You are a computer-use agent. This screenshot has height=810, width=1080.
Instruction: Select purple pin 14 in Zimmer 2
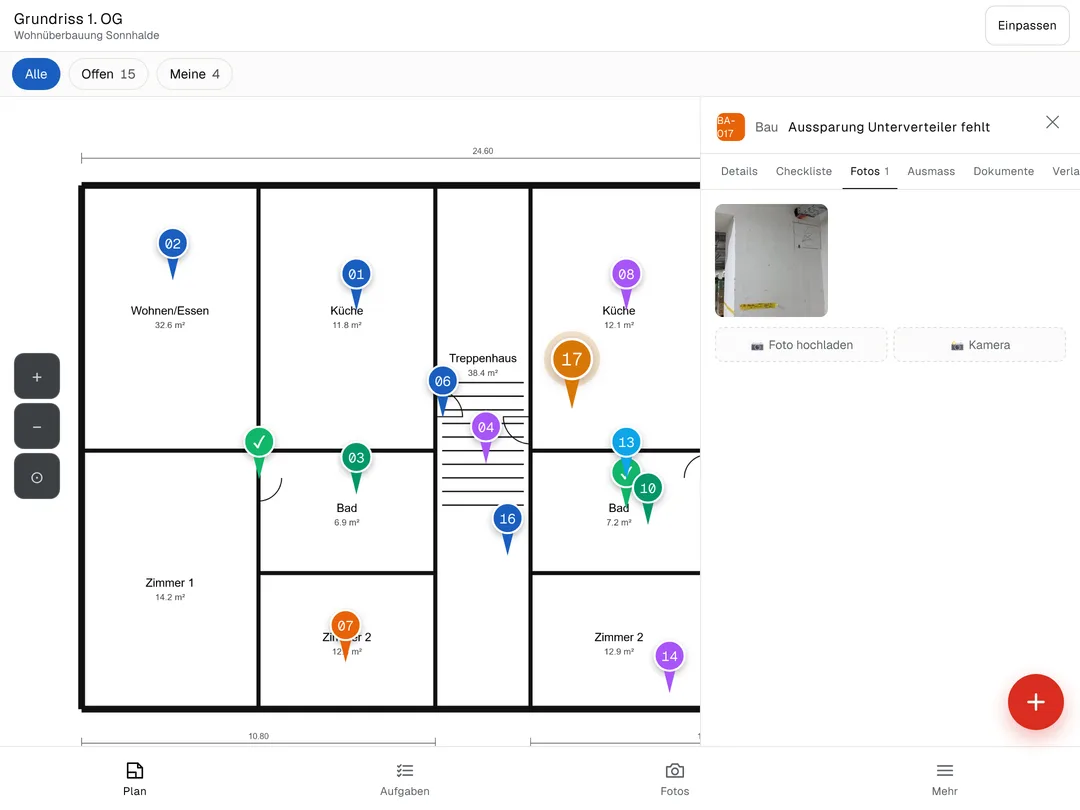tap(669, 656)
